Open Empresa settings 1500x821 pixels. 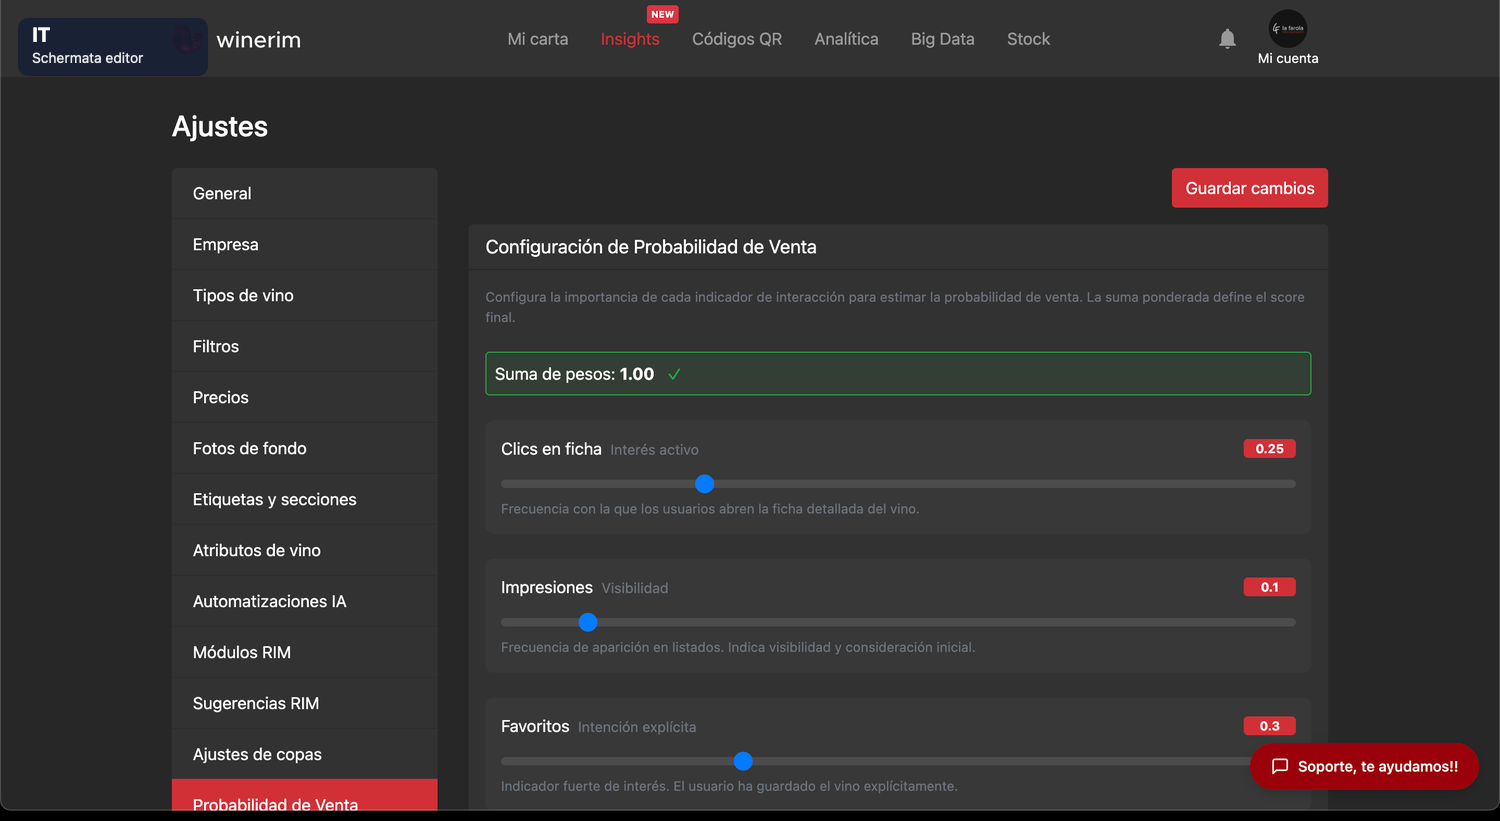coord(304,244)
